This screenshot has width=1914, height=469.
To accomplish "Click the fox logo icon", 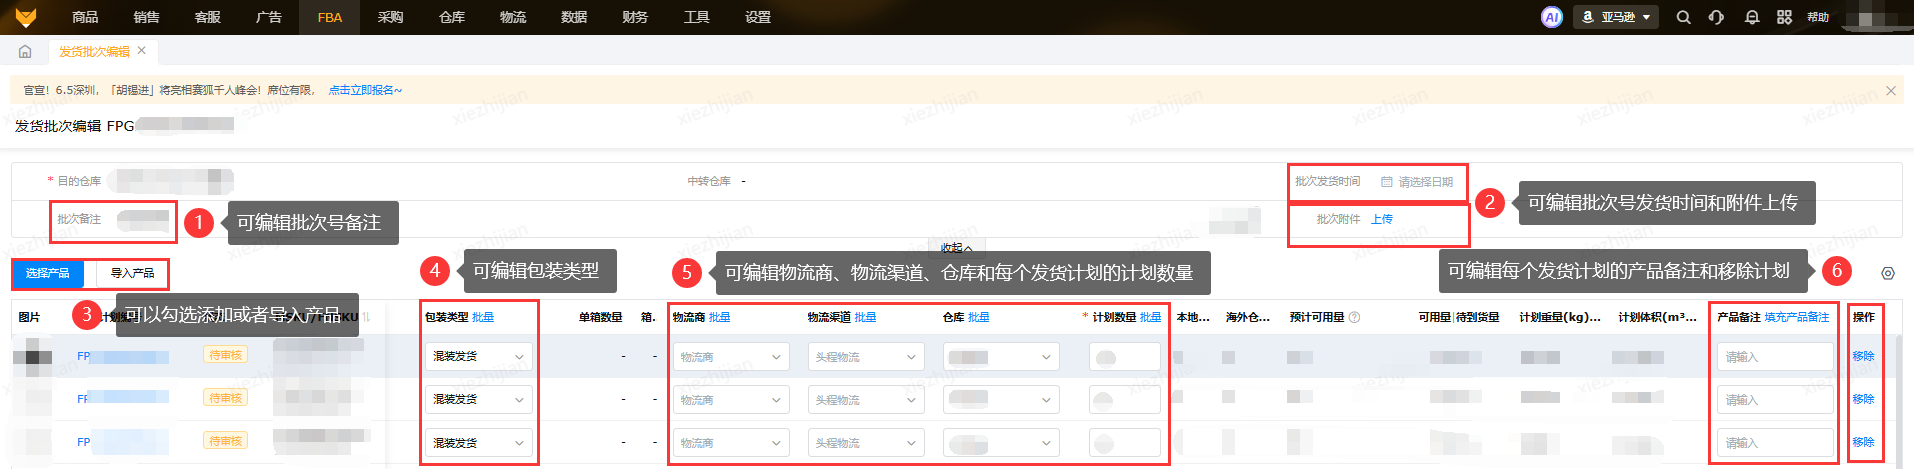I will tap(26, 17).
